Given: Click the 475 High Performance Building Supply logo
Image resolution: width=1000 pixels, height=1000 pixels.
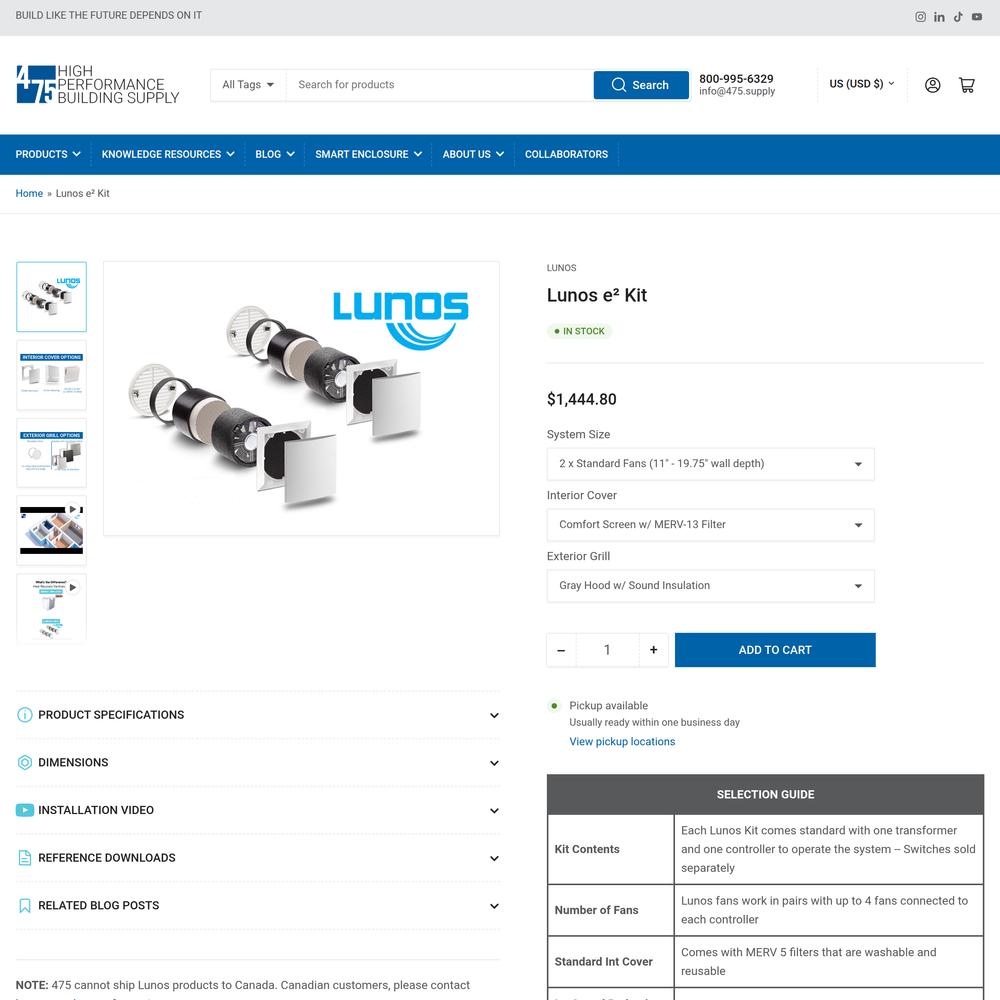Looking at the screenshot, I should [98, 84].
